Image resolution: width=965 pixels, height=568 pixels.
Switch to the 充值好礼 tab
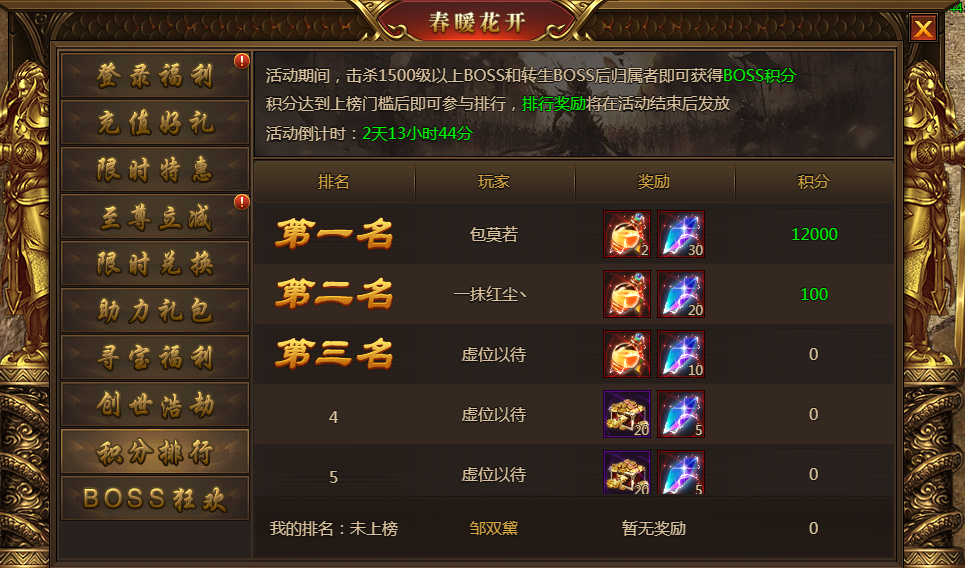(x=154, y=122)
